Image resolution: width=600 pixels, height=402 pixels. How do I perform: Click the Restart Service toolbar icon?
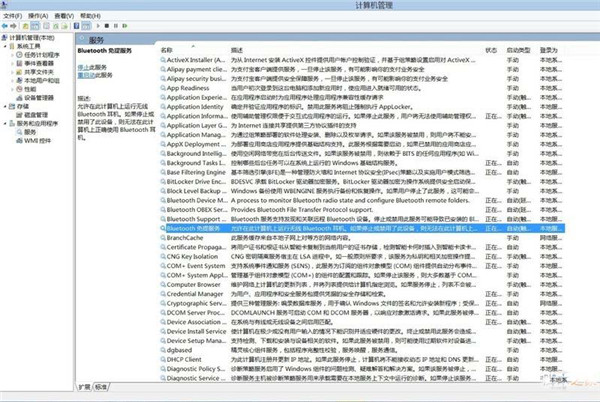point(125,26)
